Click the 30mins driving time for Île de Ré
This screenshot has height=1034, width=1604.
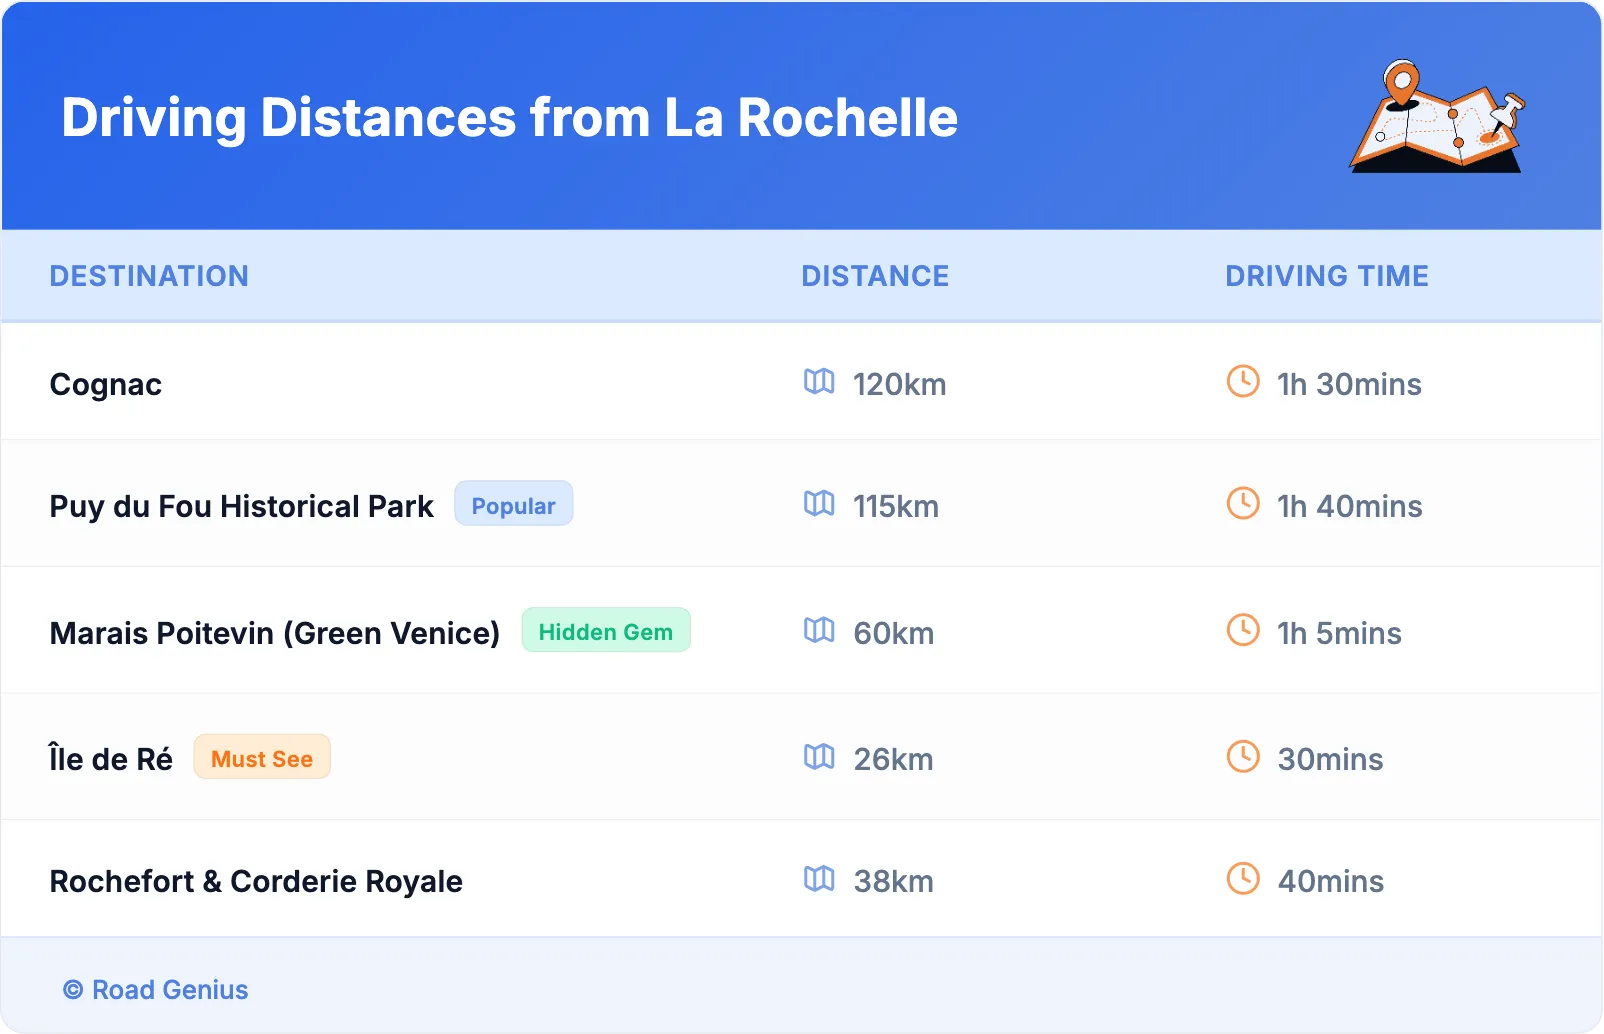[1331, 760]
